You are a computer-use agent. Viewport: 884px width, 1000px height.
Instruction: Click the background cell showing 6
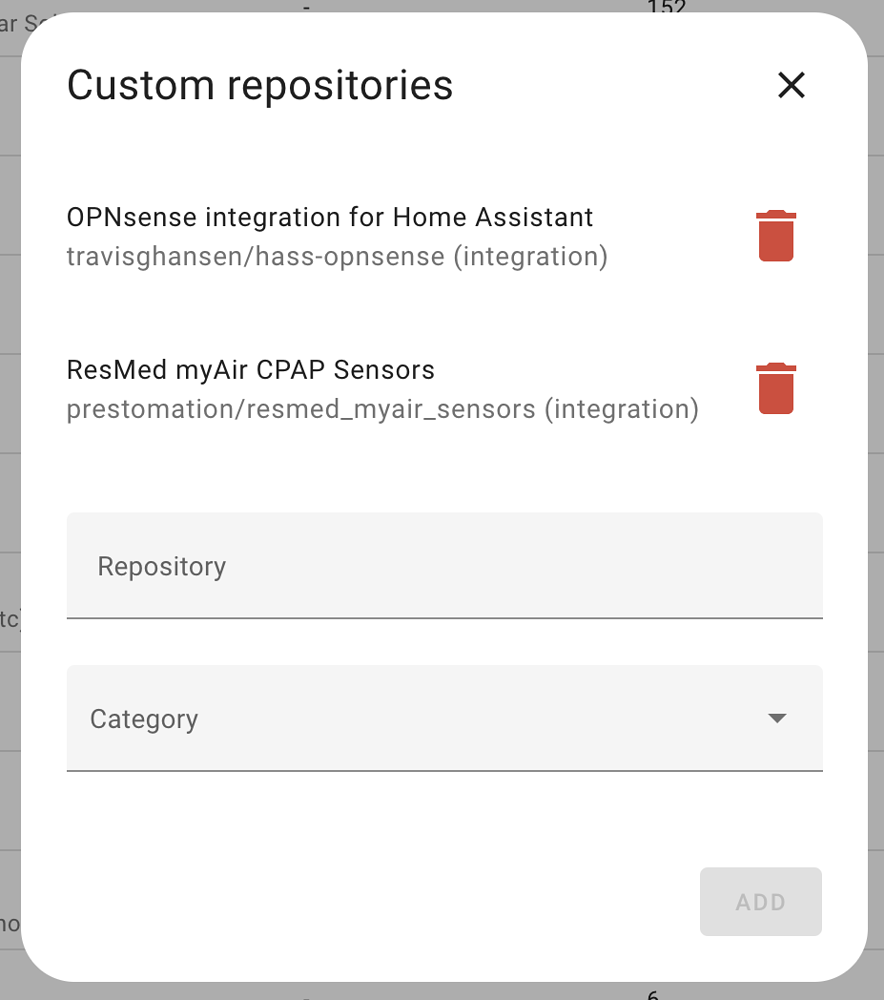click(x=652, y=994)
